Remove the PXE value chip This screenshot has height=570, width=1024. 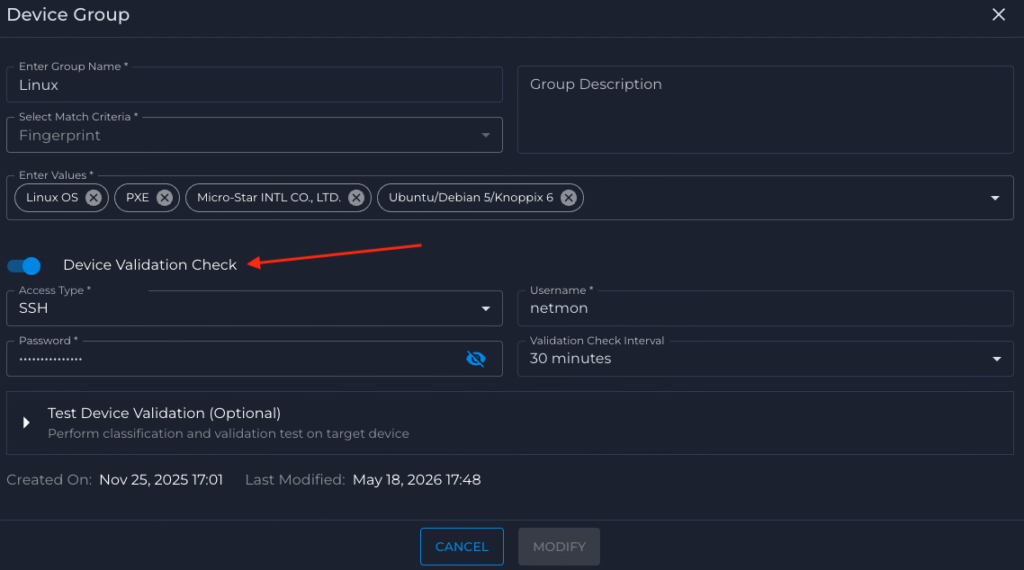coord(165,198)
